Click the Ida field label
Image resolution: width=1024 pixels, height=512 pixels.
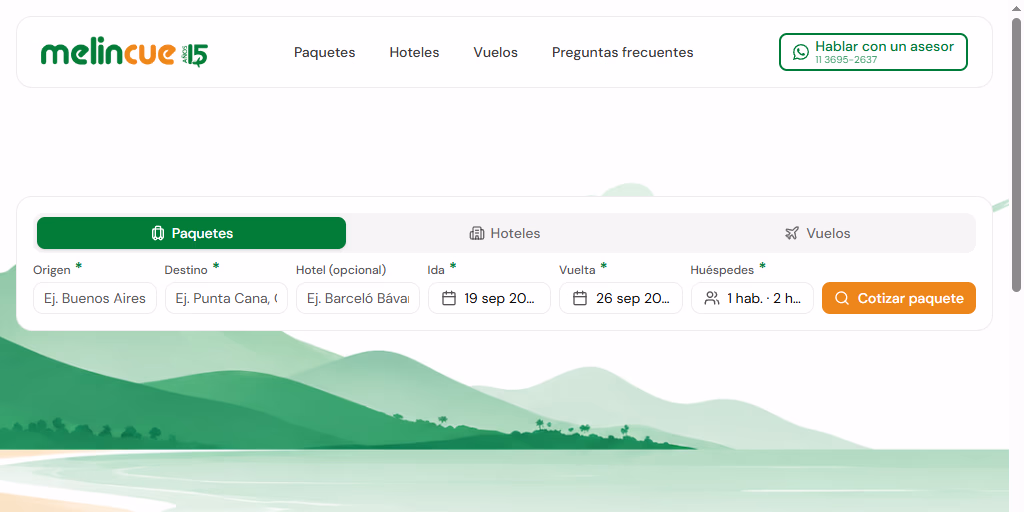pyautogui.click(x=436, y=270)
